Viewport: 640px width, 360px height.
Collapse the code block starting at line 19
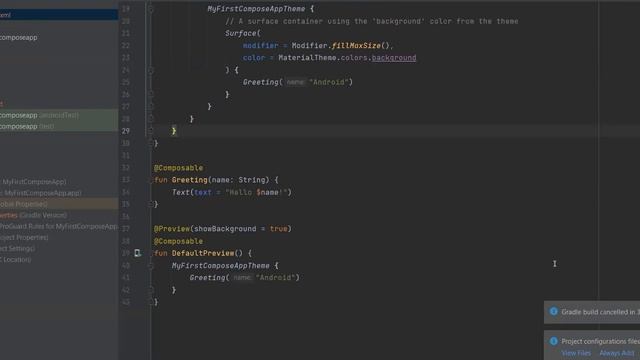[x=150, y=9]
